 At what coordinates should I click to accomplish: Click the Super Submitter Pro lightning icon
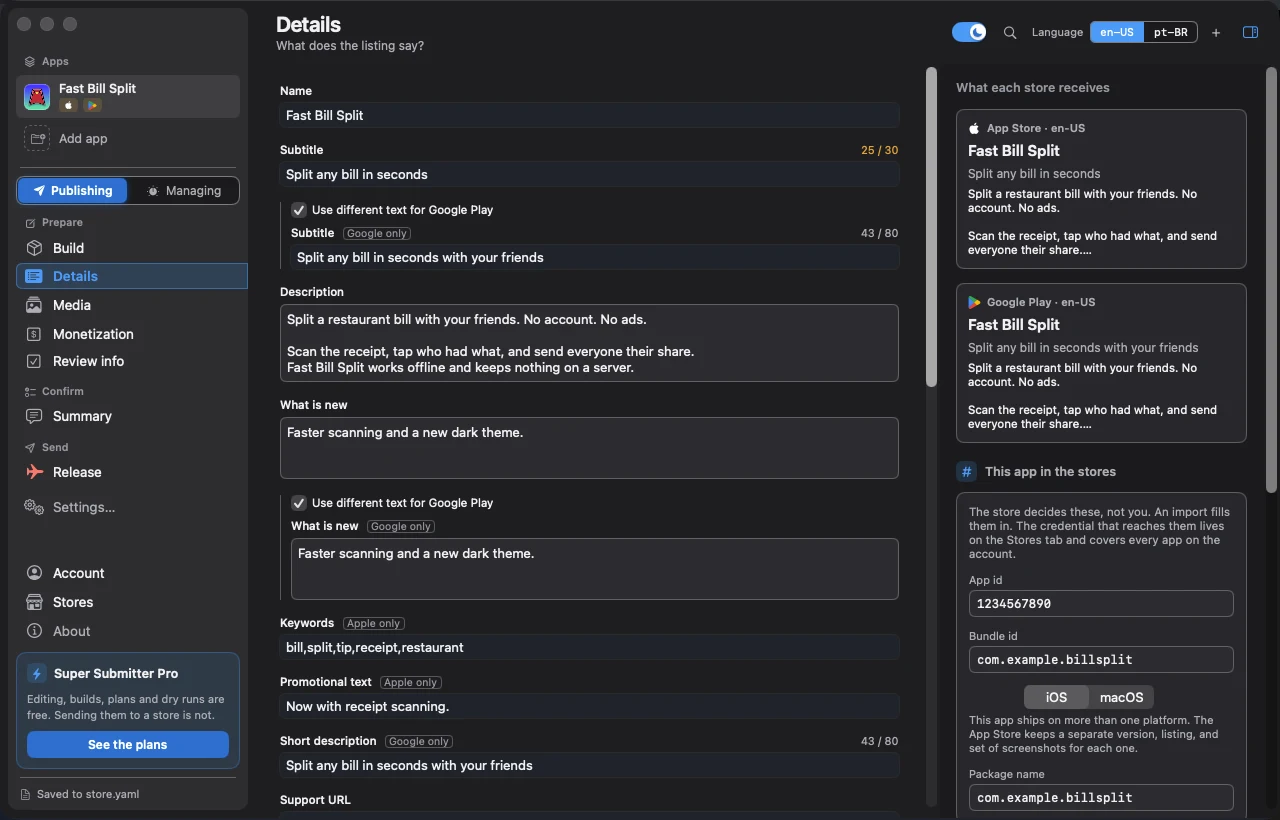coord(37,674)
